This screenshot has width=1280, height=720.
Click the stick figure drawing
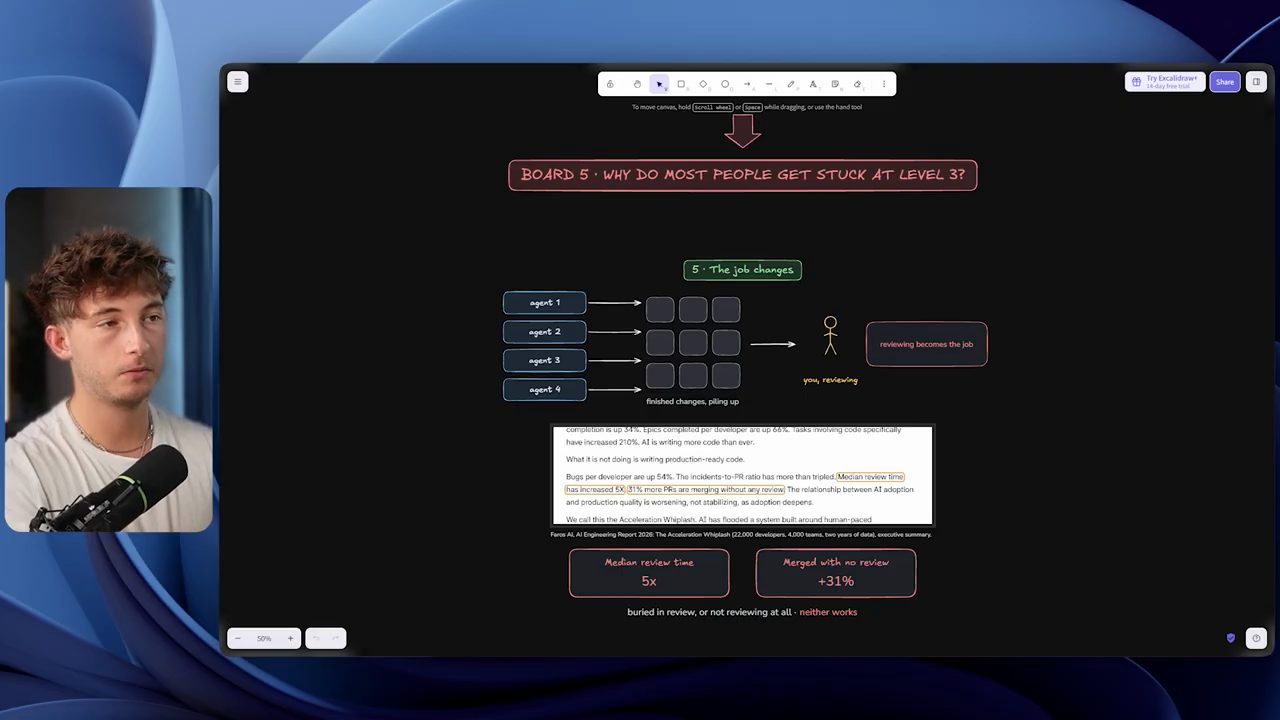[x=830, y=336]
